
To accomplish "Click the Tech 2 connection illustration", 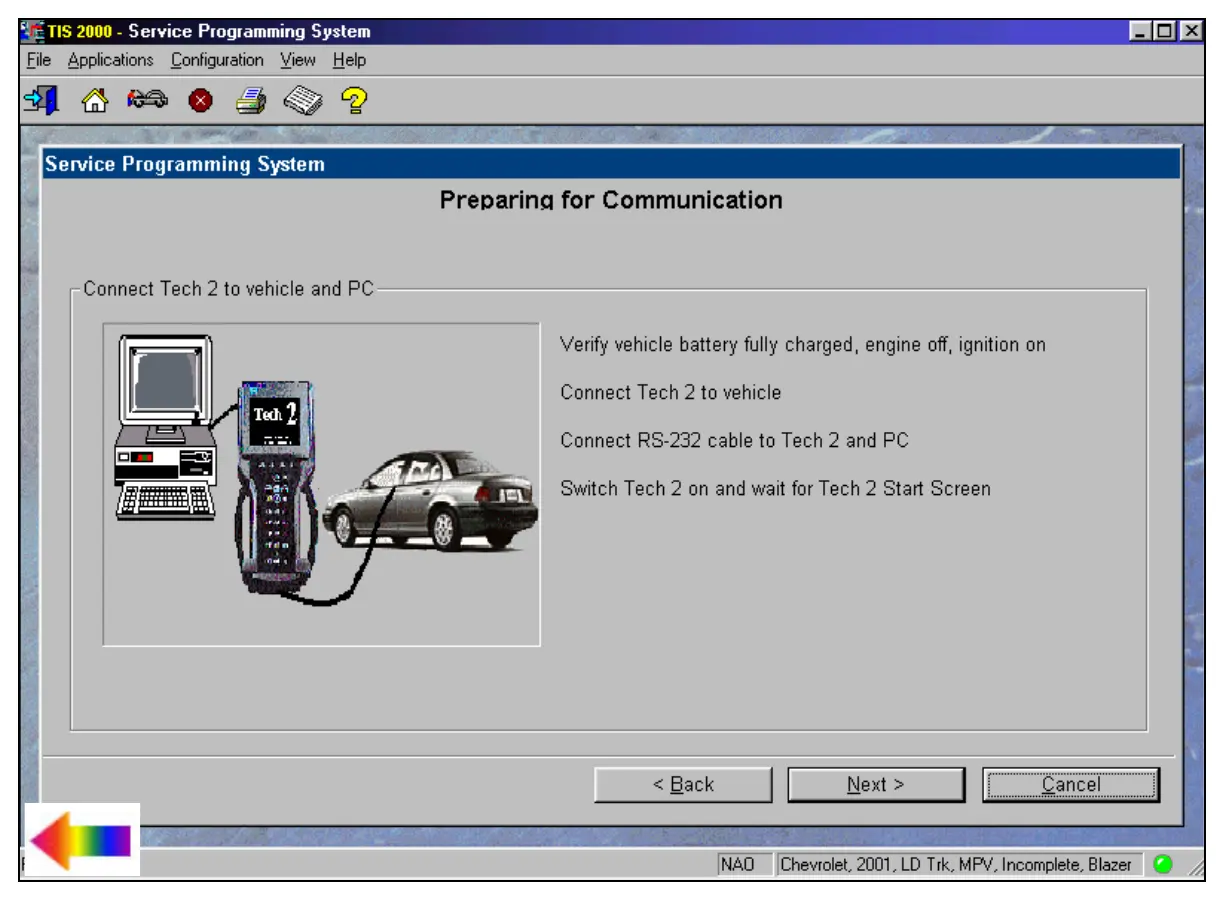I will pos(322,484).
